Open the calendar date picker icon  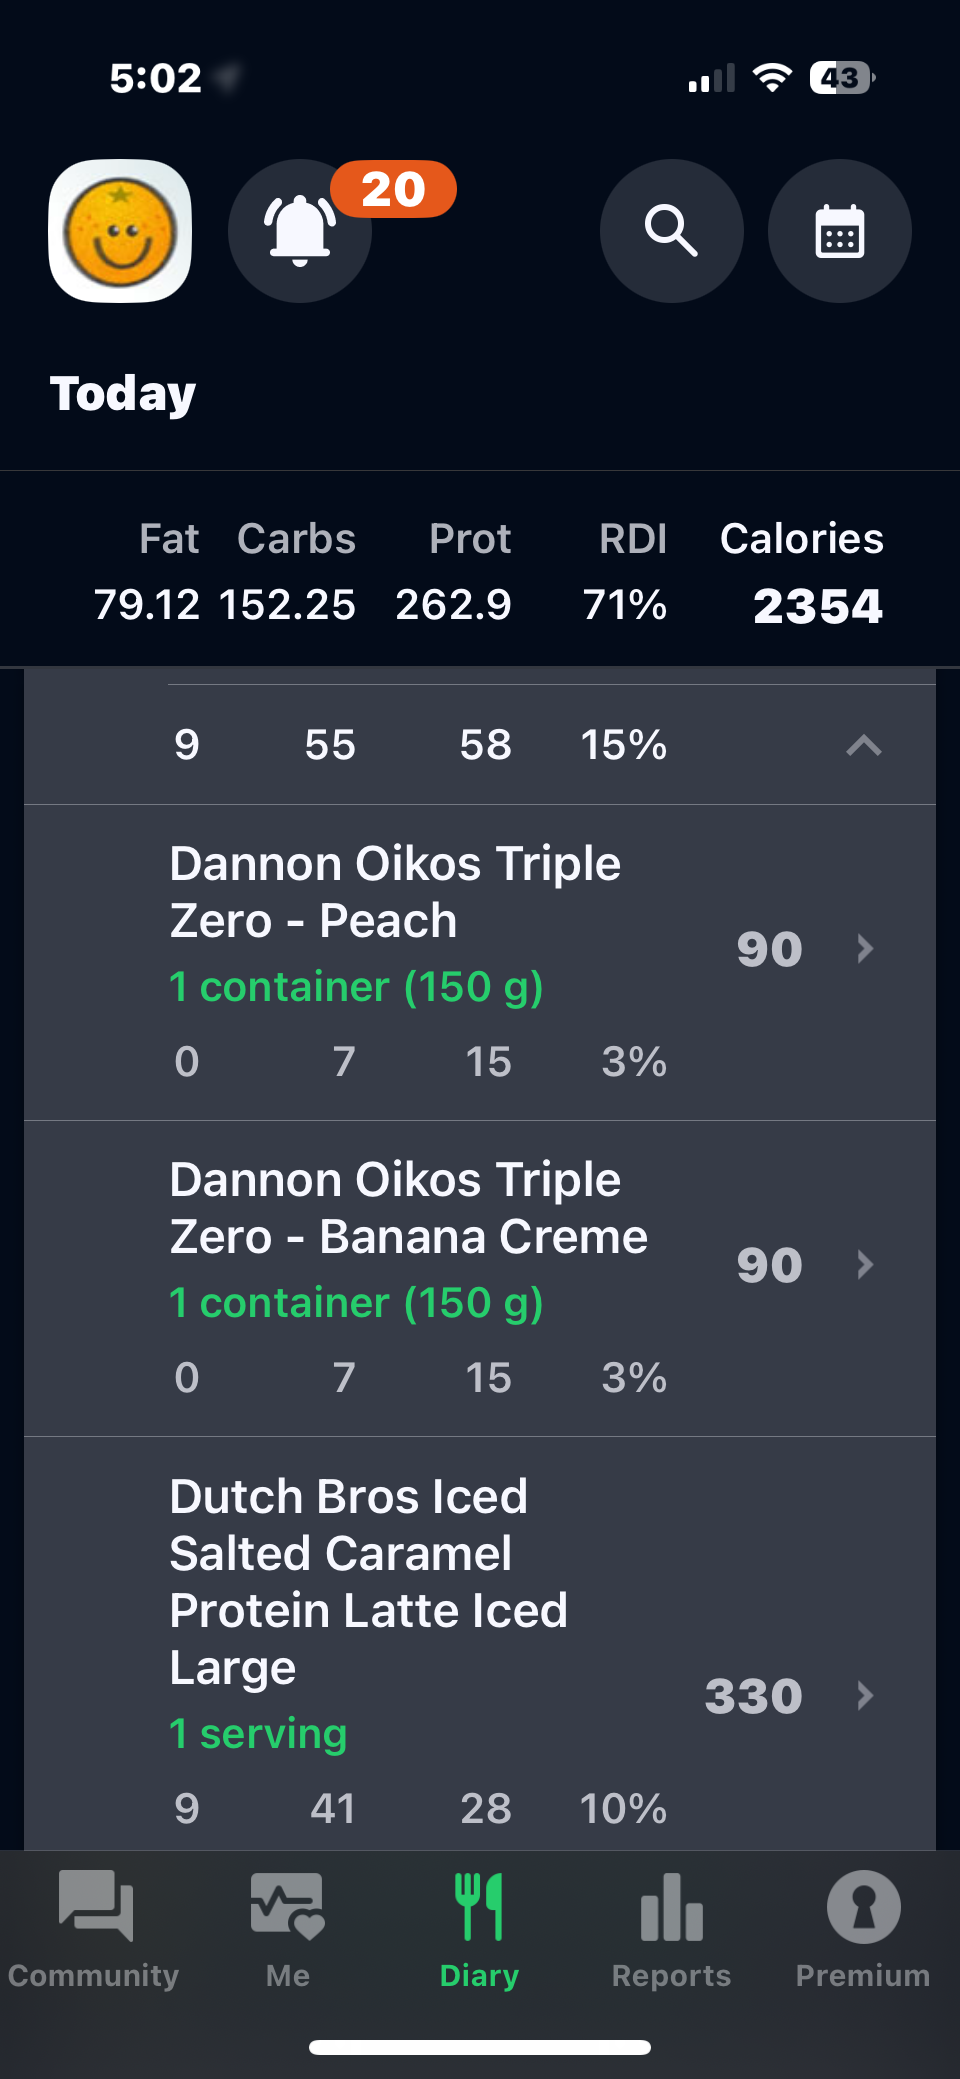tap(839, 231)
